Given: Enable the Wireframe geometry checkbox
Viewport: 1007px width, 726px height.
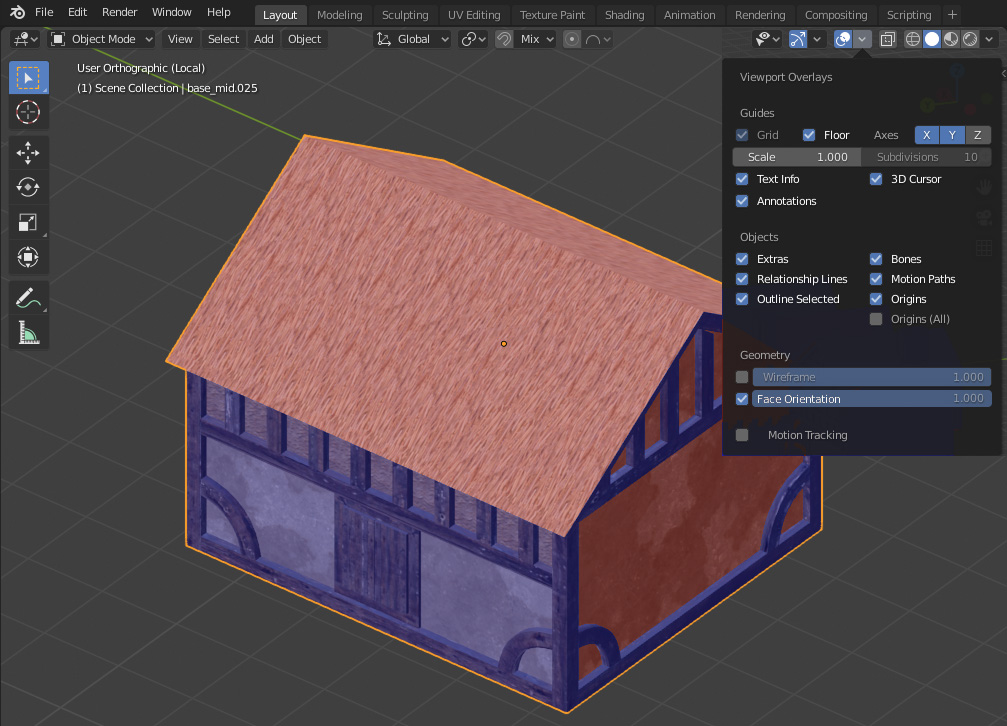Looking at the screenshot, I should click(742, 377).
